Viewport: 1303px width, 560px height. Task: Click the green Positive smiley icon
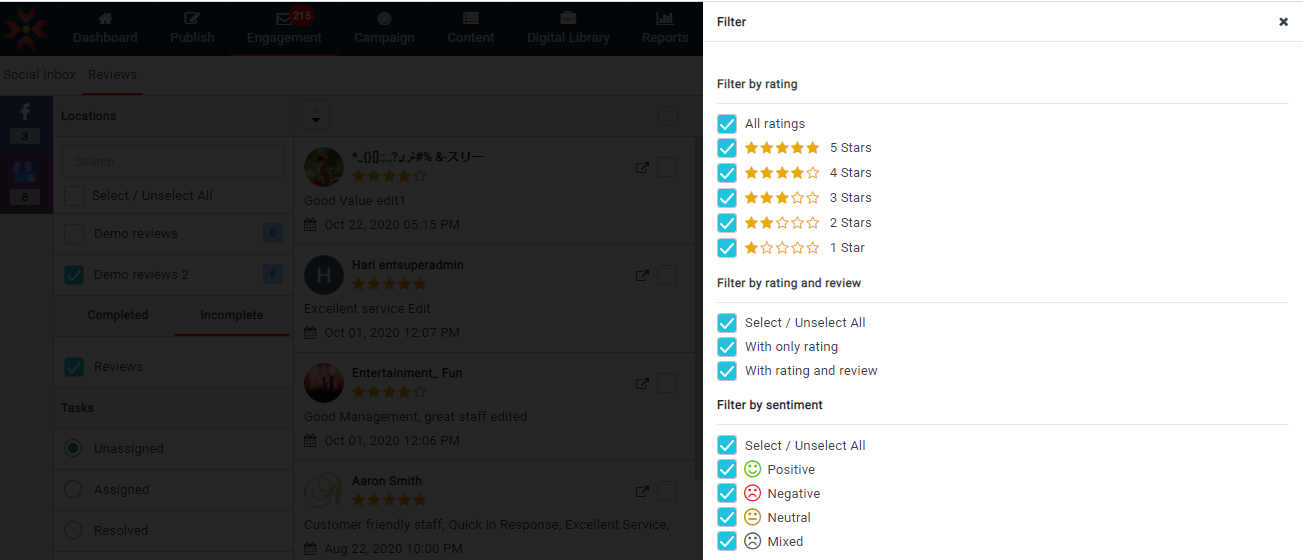click(x=753, y=469)
